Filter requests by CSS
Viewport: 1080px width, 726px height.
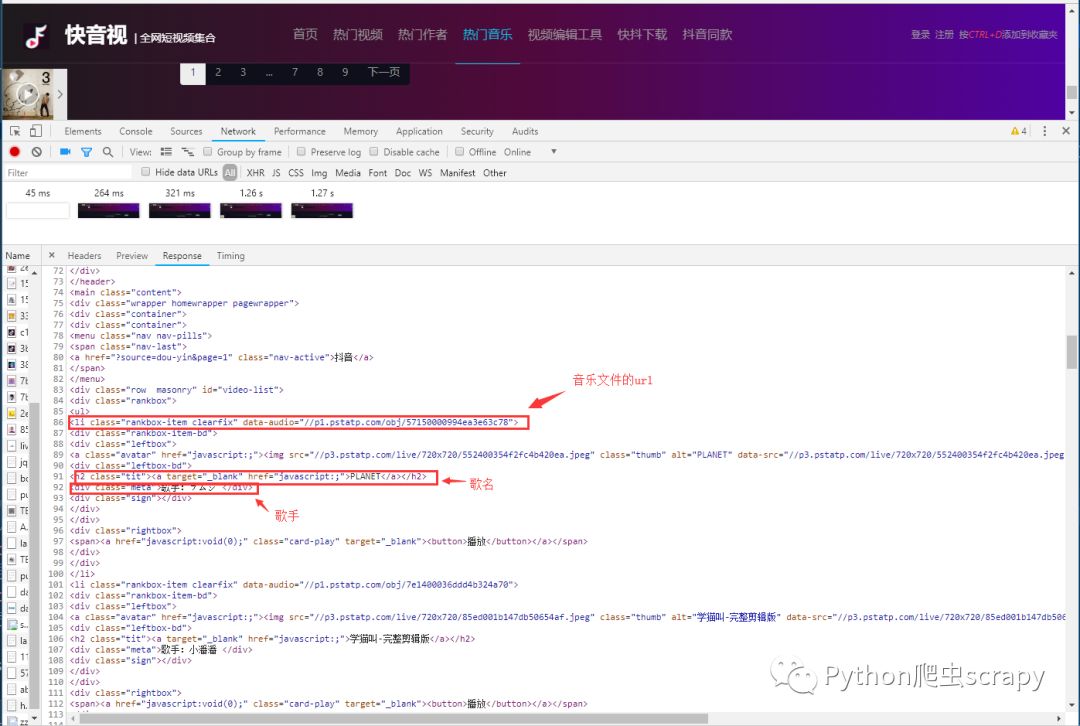[x=295, y=173]
